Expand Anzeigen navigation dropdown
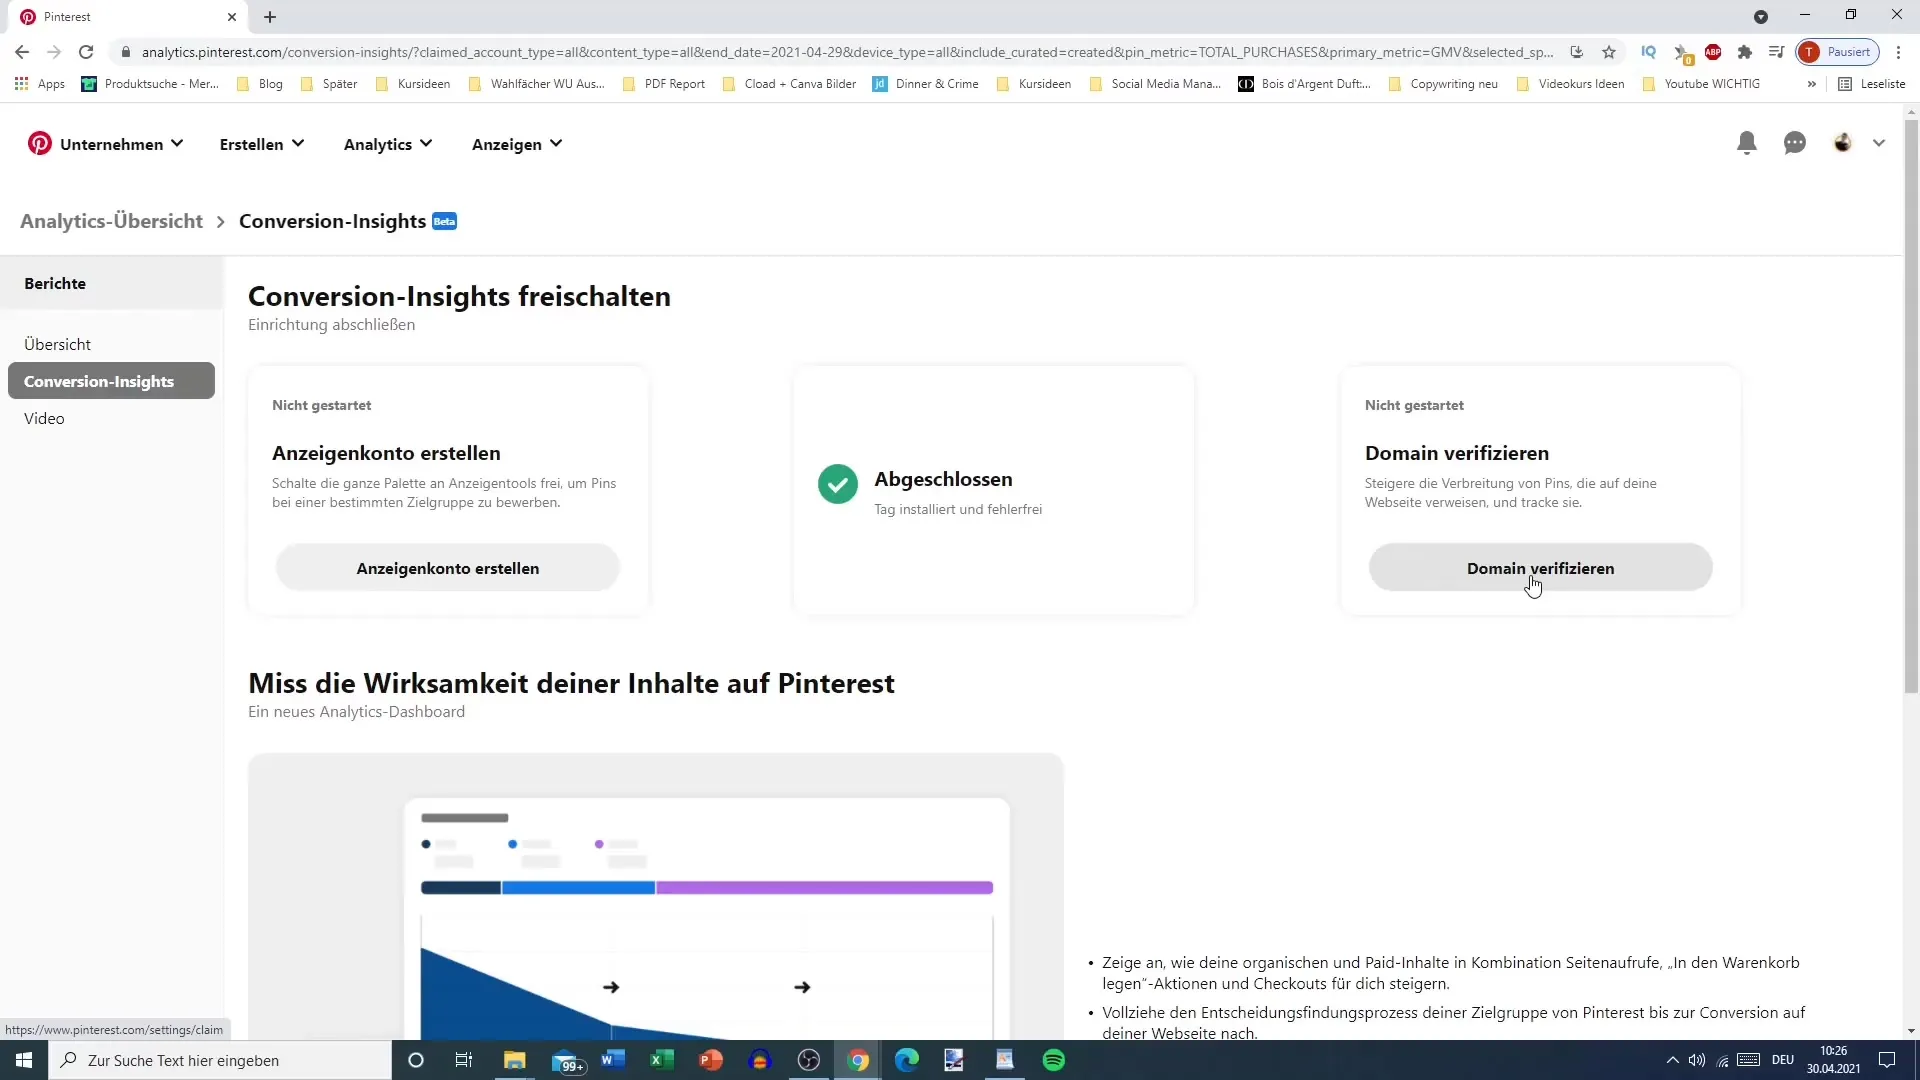 click(517, 144)
